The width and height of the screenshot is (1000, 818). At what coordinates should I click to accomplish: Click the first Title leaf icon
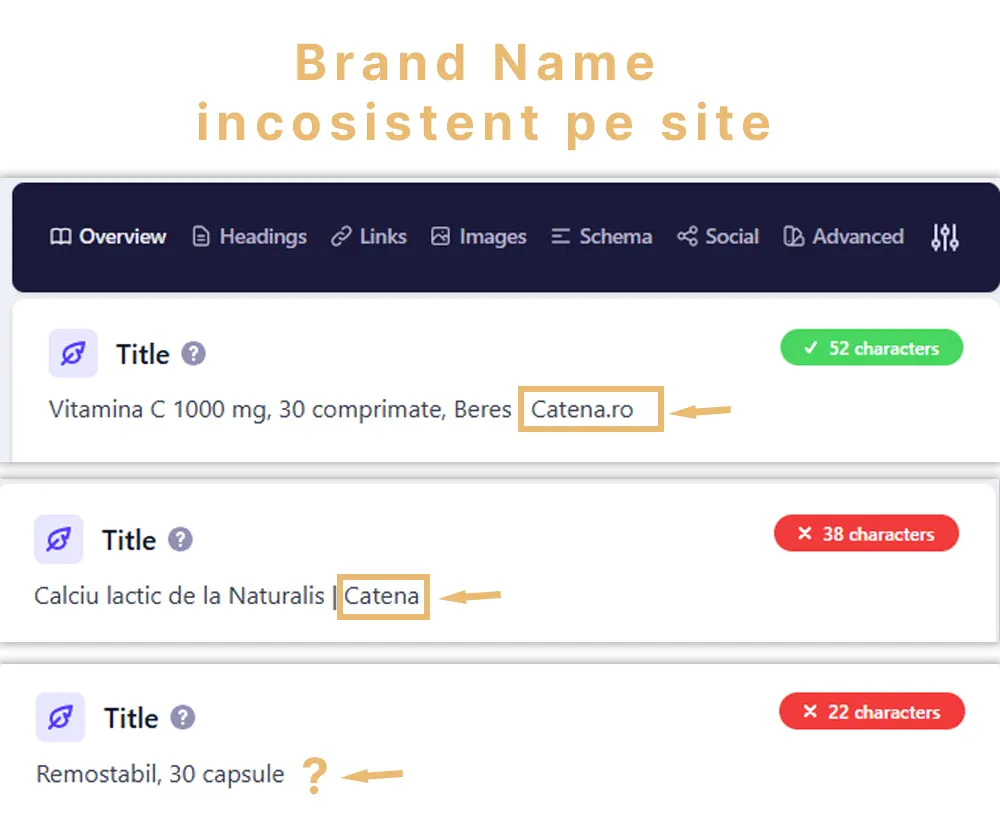(x=73, y=354)
